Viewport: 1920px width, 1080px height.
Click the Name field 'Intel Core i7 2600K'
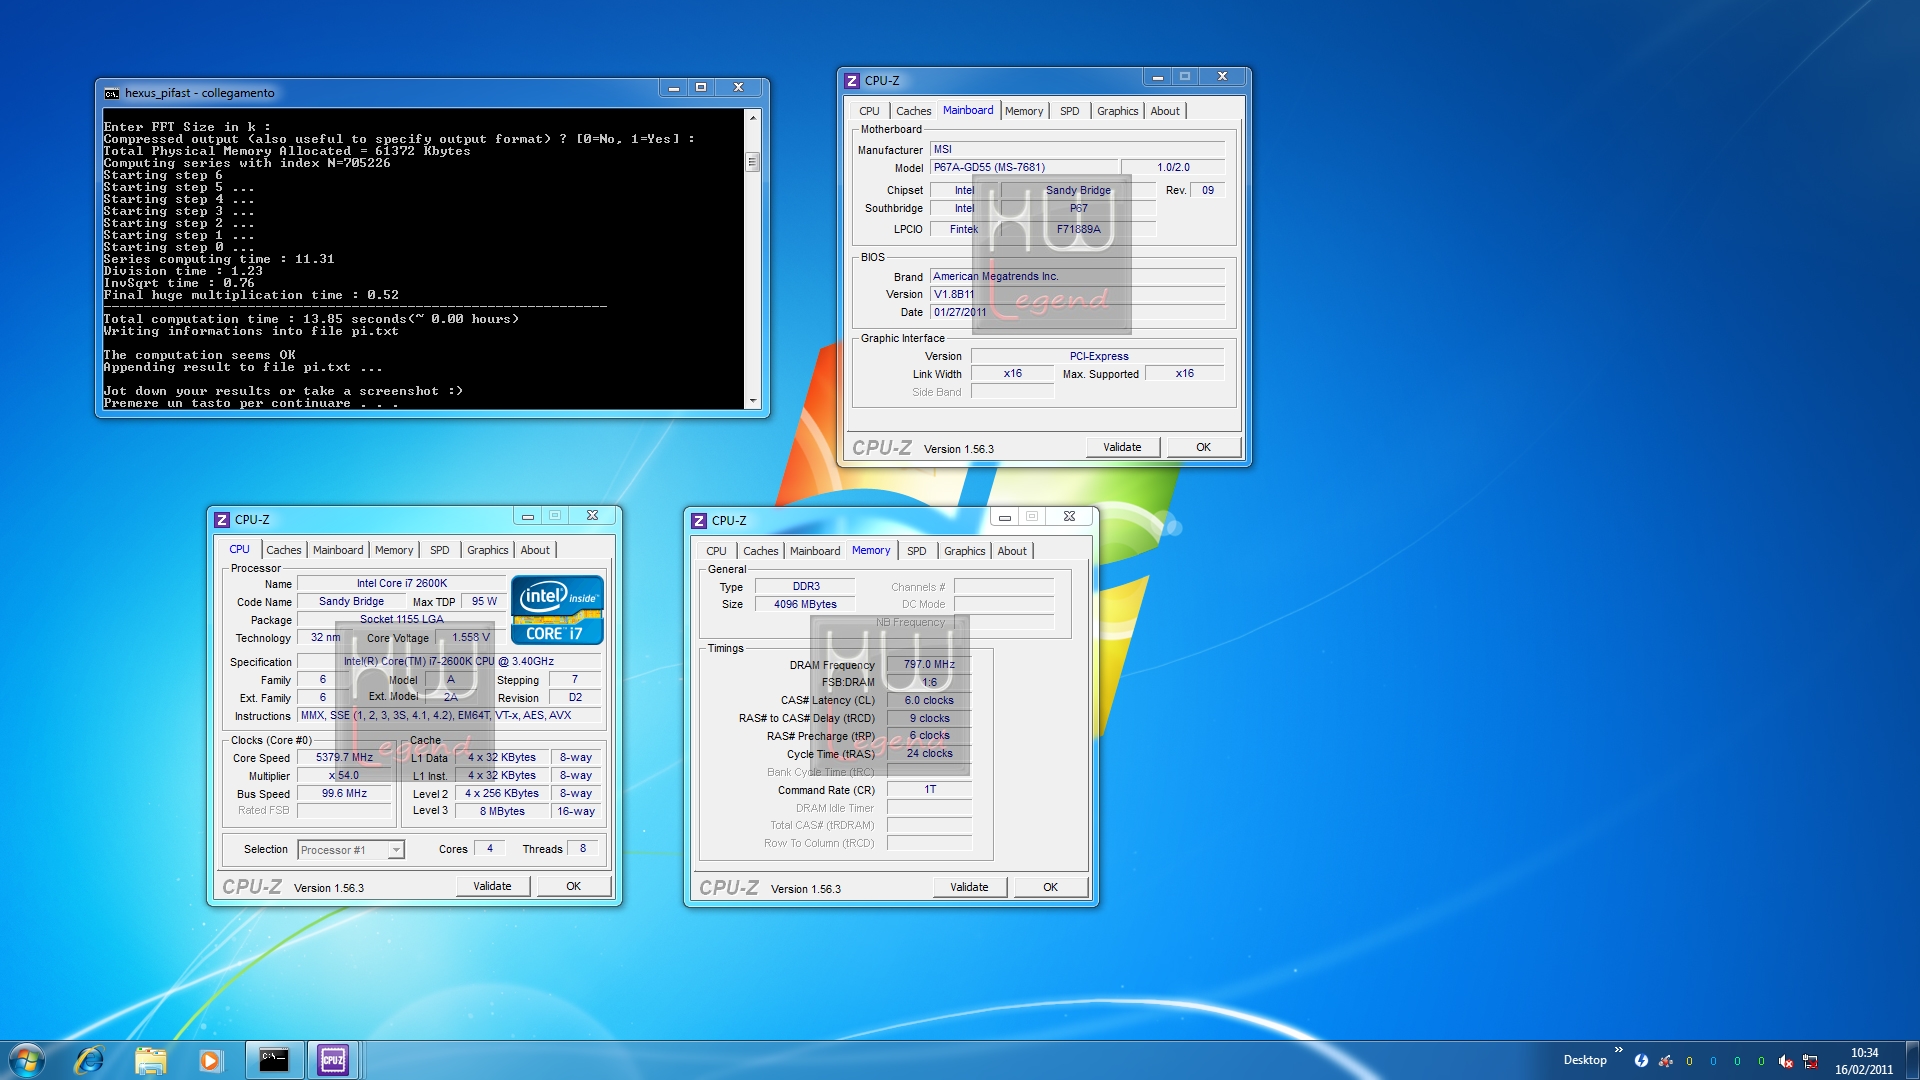(402, 583)
